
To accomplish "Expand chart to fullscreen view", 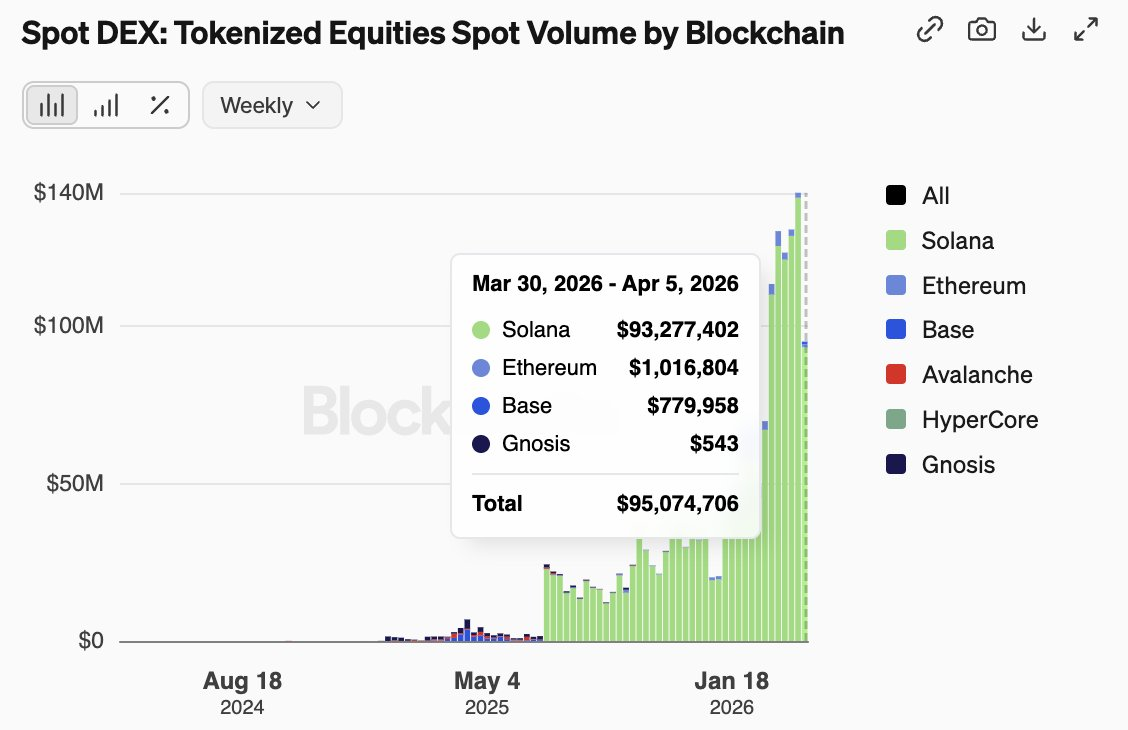I will pyautogui.click(x=1085, y=31).
